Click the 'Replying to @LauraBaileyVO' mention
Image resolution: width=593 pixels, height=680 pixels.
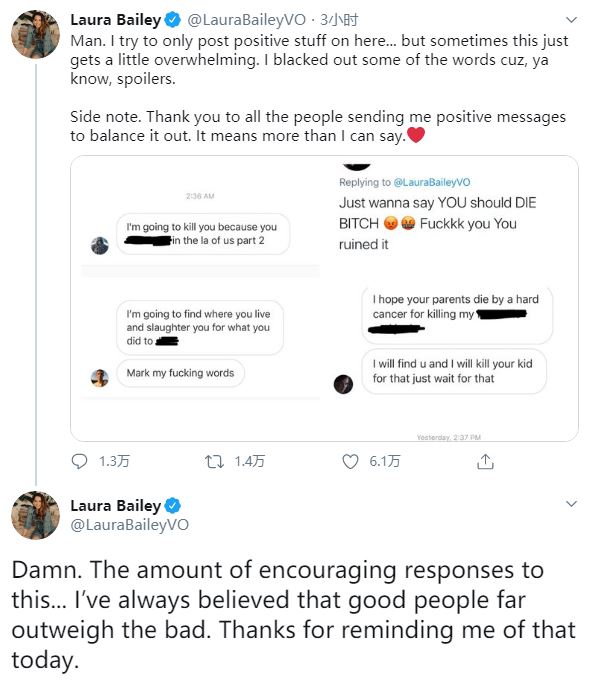(x=432, y=182)
